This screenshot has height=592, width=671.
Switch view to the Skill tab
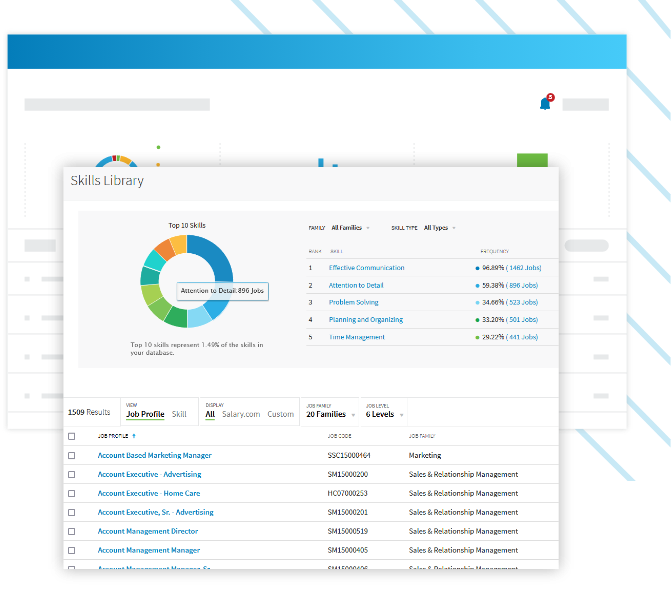(179, 414)
